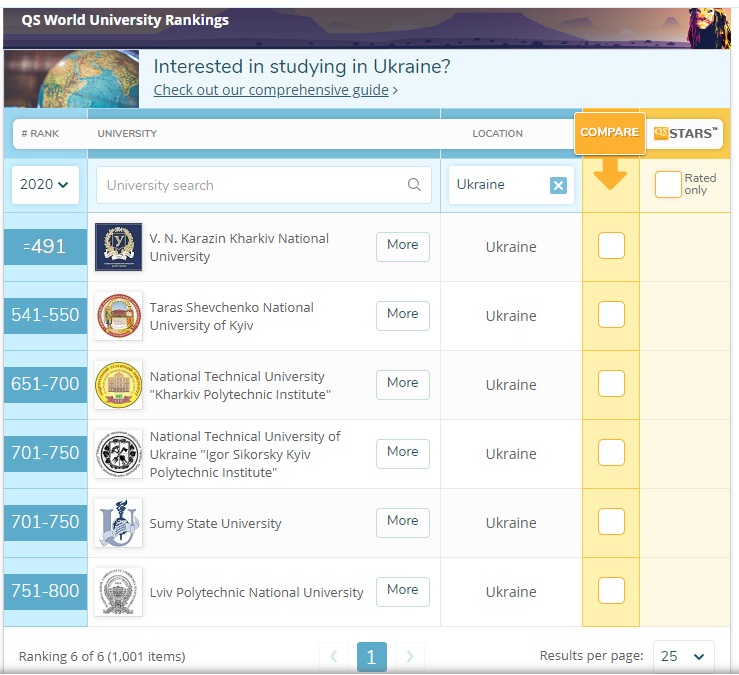Sort by the UNIVERSITY column header
Image resolution: width=739 pixels, height=675 pixels.
click(x=127, y=133)
